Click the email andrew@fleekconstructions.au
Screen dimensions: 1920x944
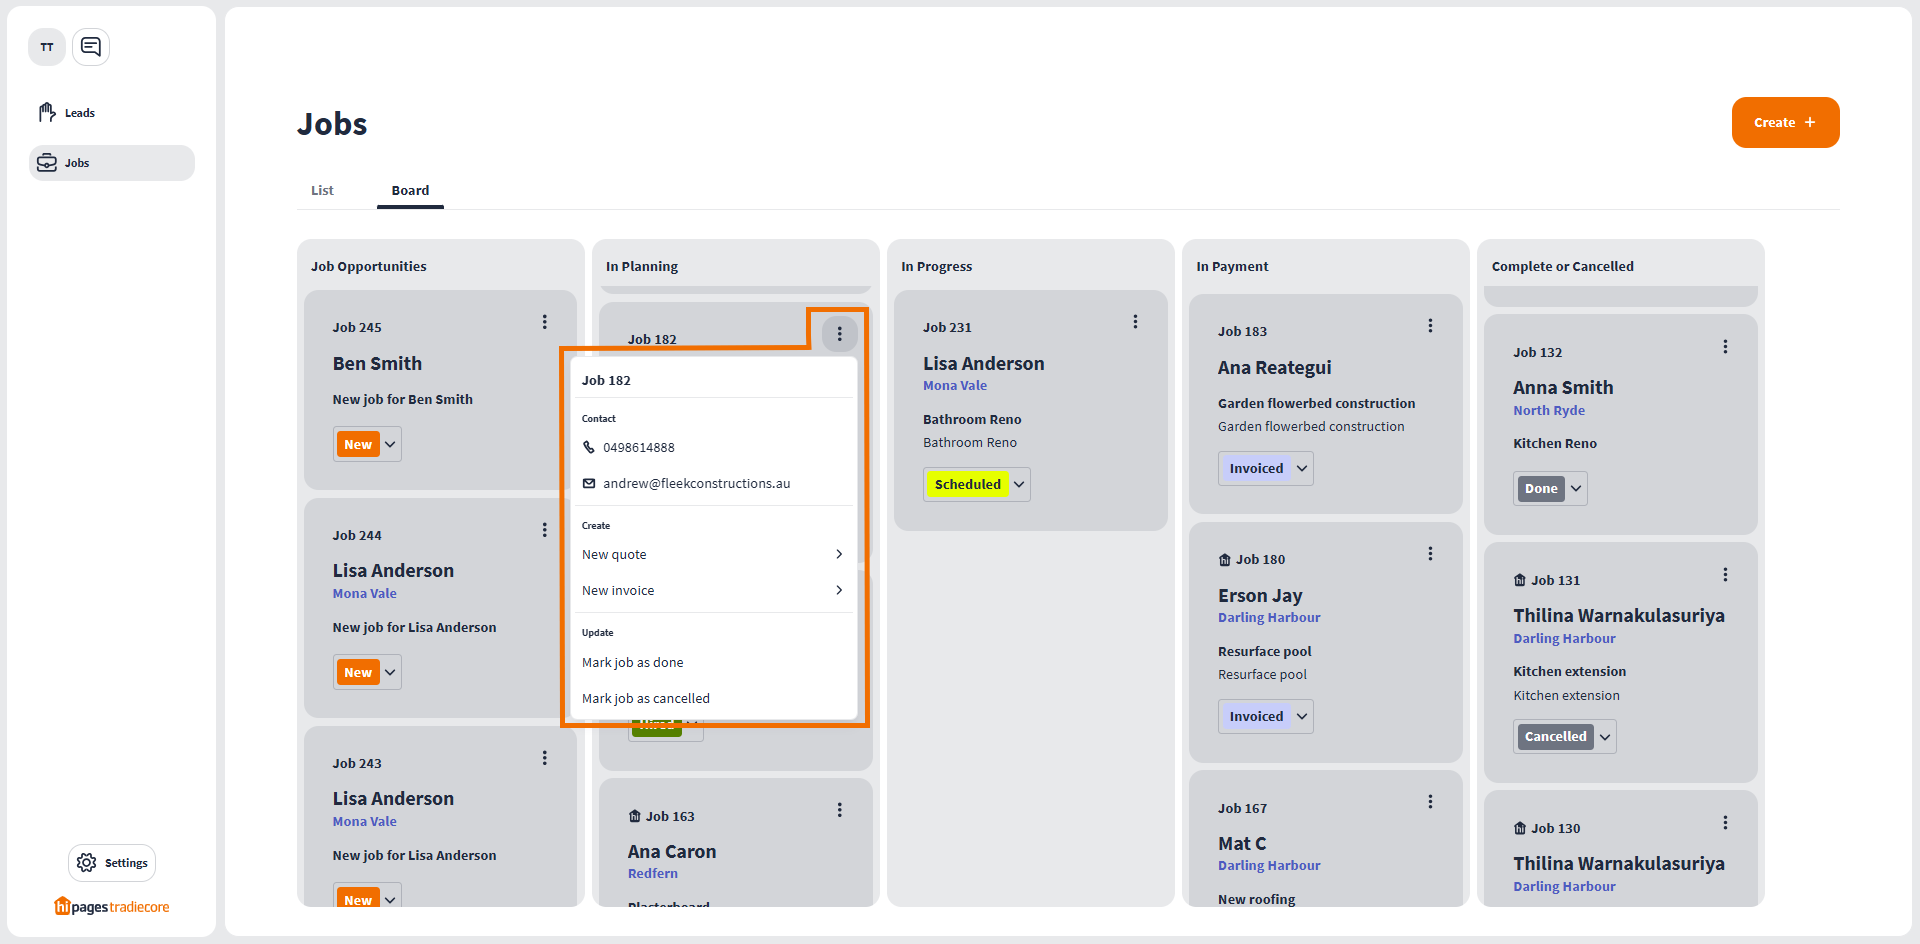pyautogui.click(x=696, y=484)
